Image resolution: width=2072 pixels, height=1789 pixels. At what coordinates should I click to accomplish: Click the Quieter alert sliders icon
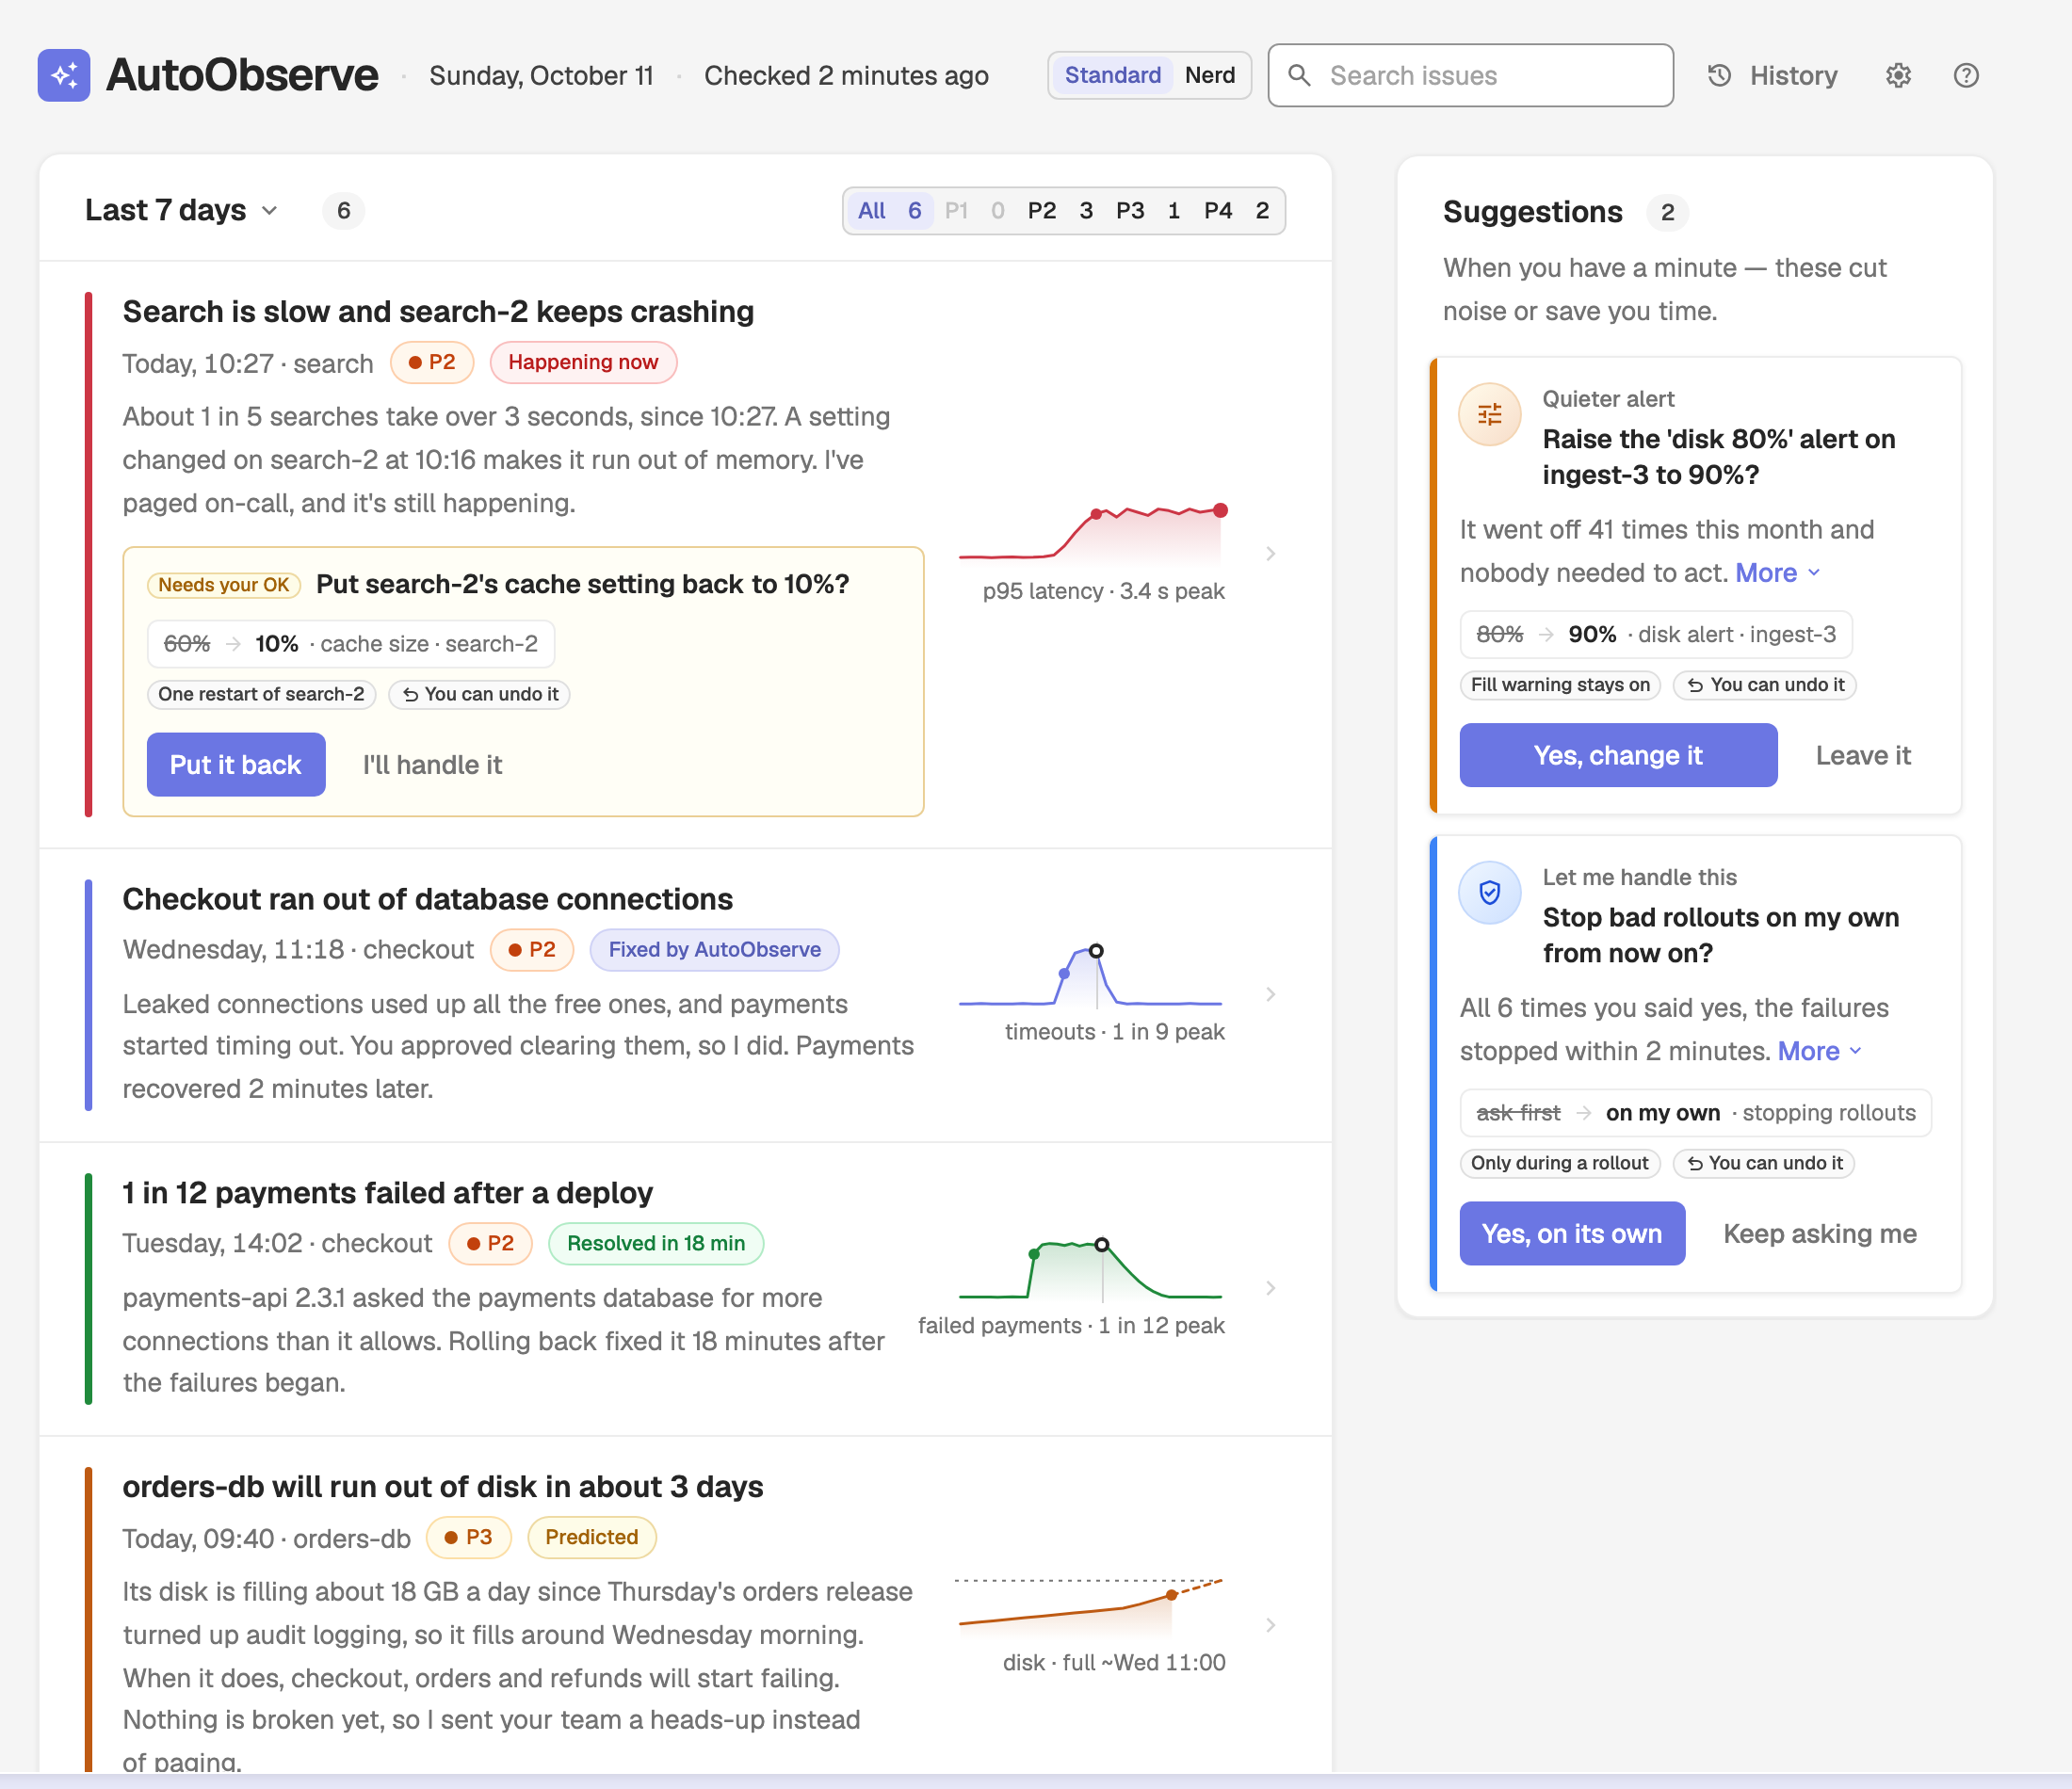(1490, 415)
